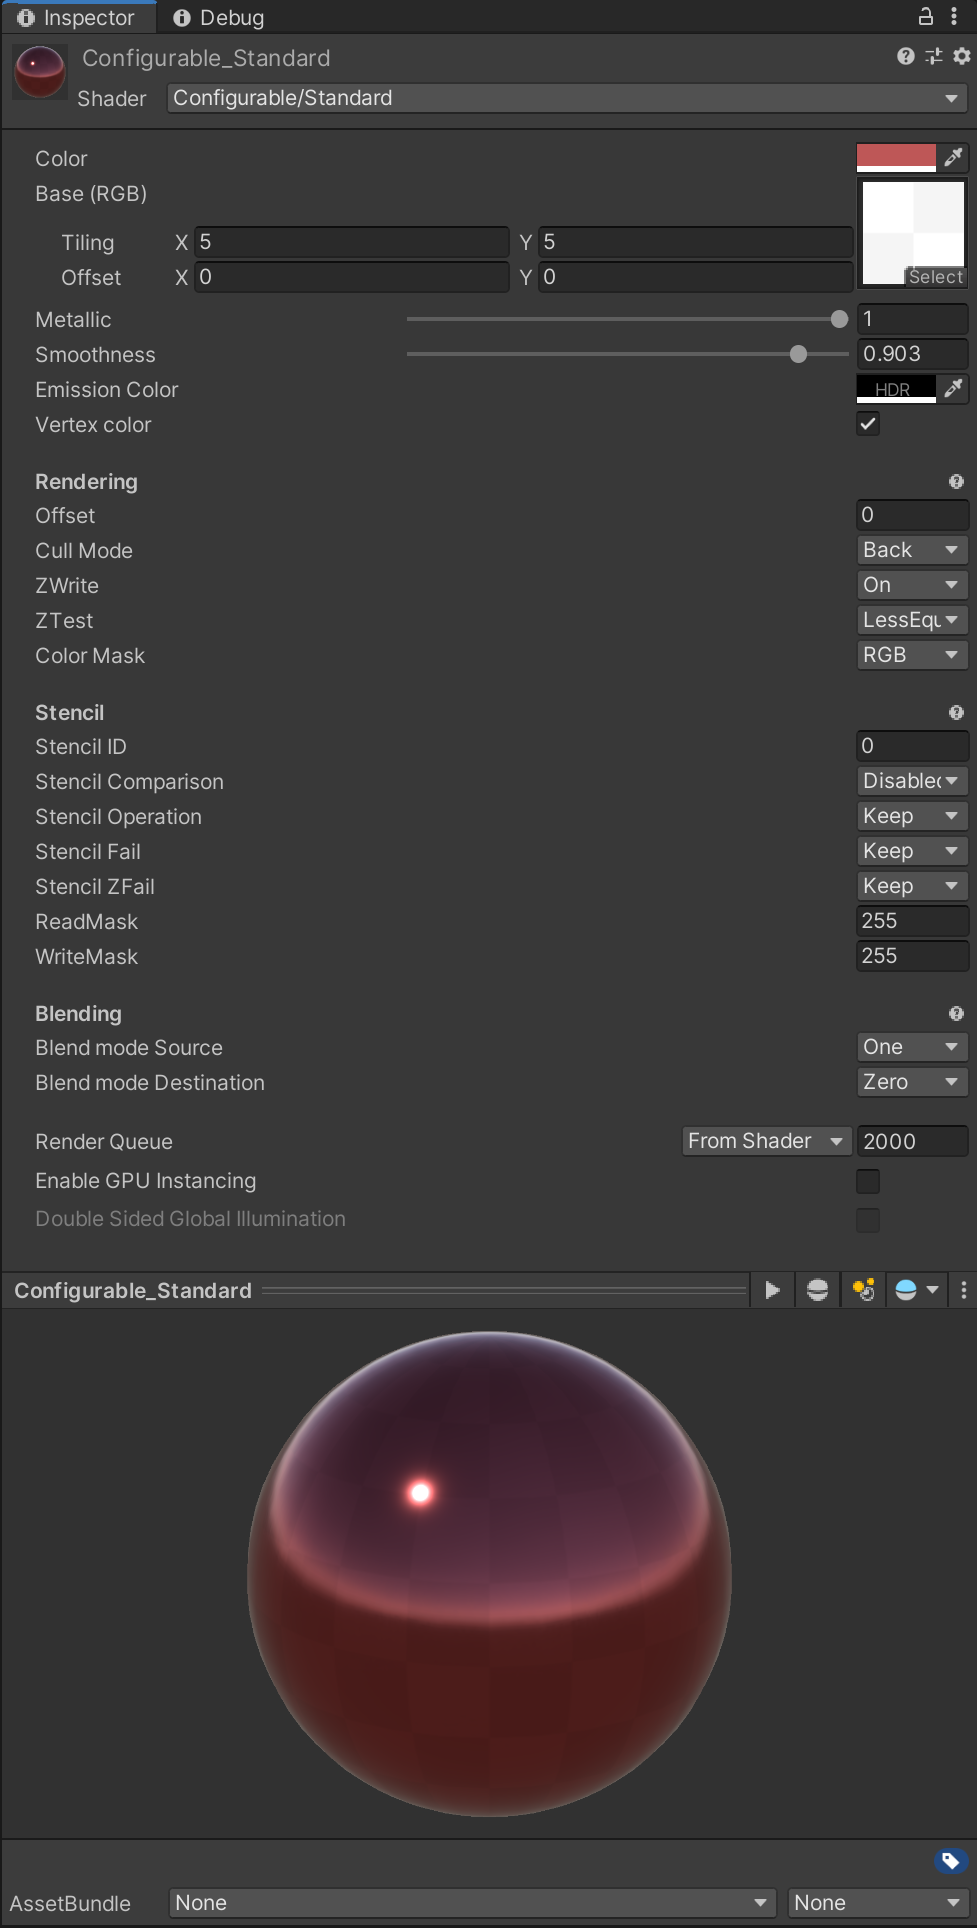Open Rendering section help icon
The image size is (977, 1928).
(956, 482)
